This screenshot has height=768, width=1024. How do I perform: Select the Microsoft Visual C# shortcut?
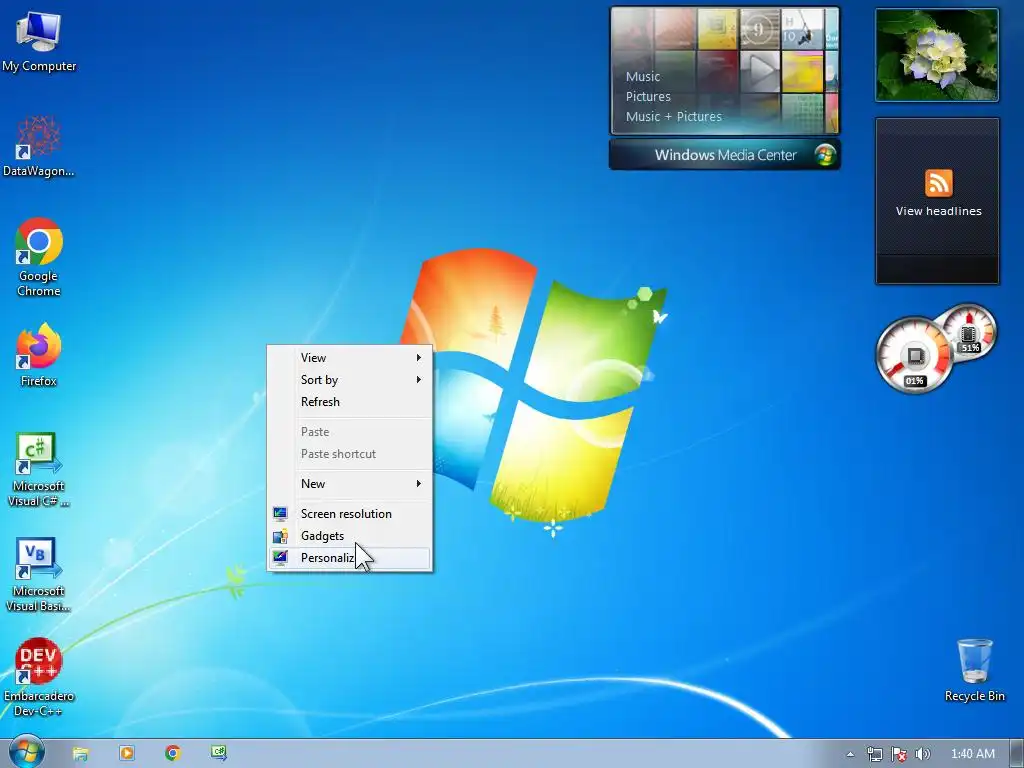click(x=39, y=469)
